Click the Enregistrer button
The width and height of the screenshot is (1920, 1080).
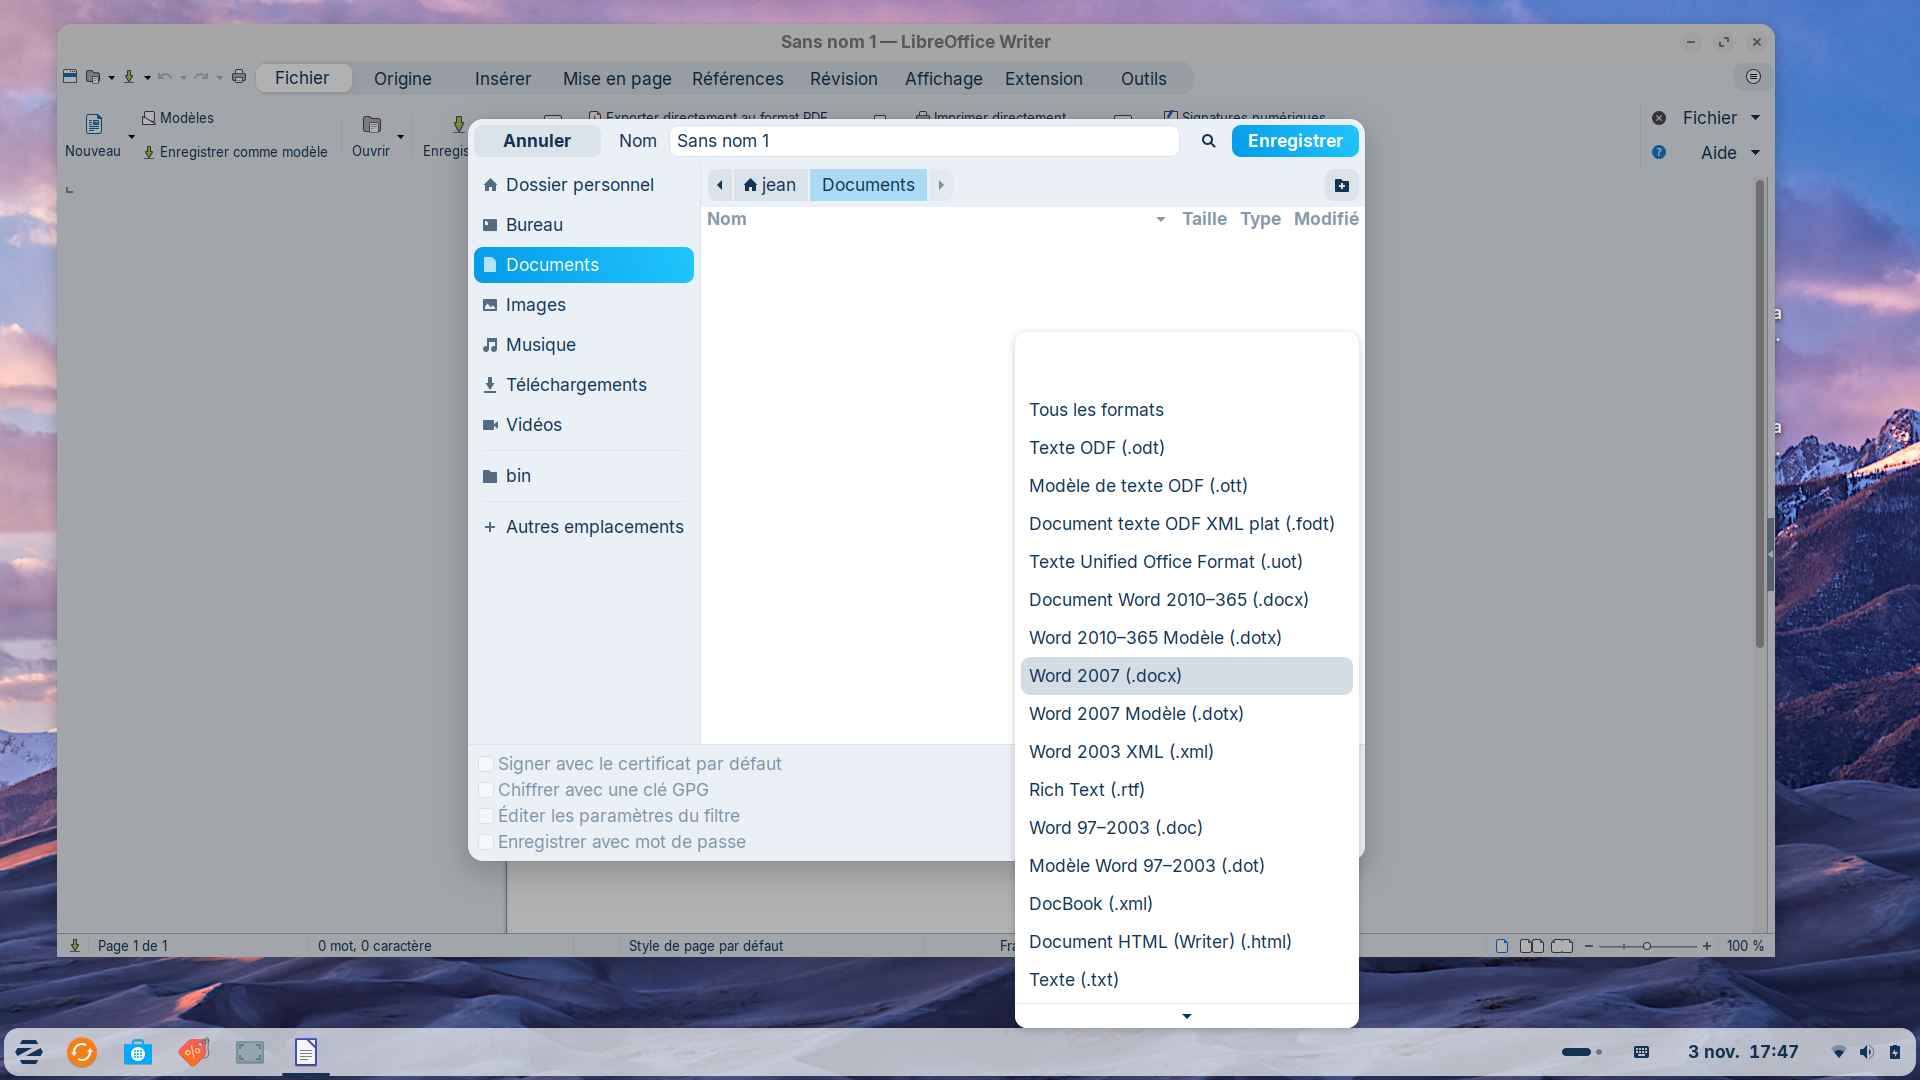1294,141
